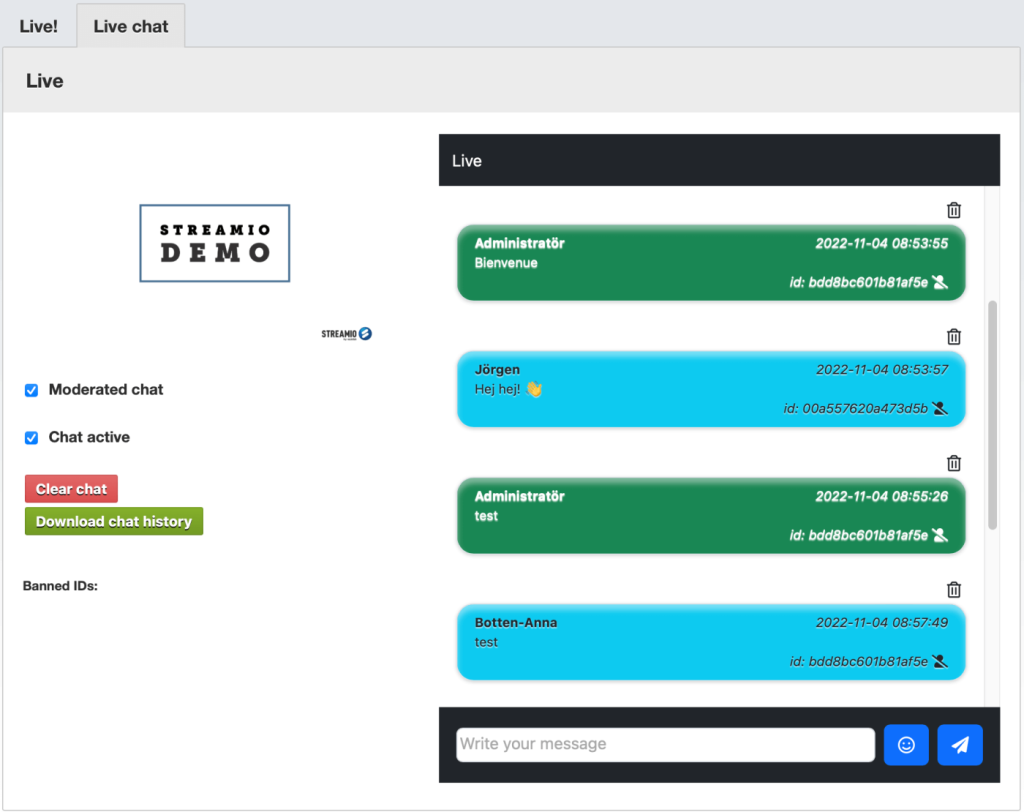
Task: Delete Administratör's 08:55:26 test message
Action: click(x=954, y=463)
